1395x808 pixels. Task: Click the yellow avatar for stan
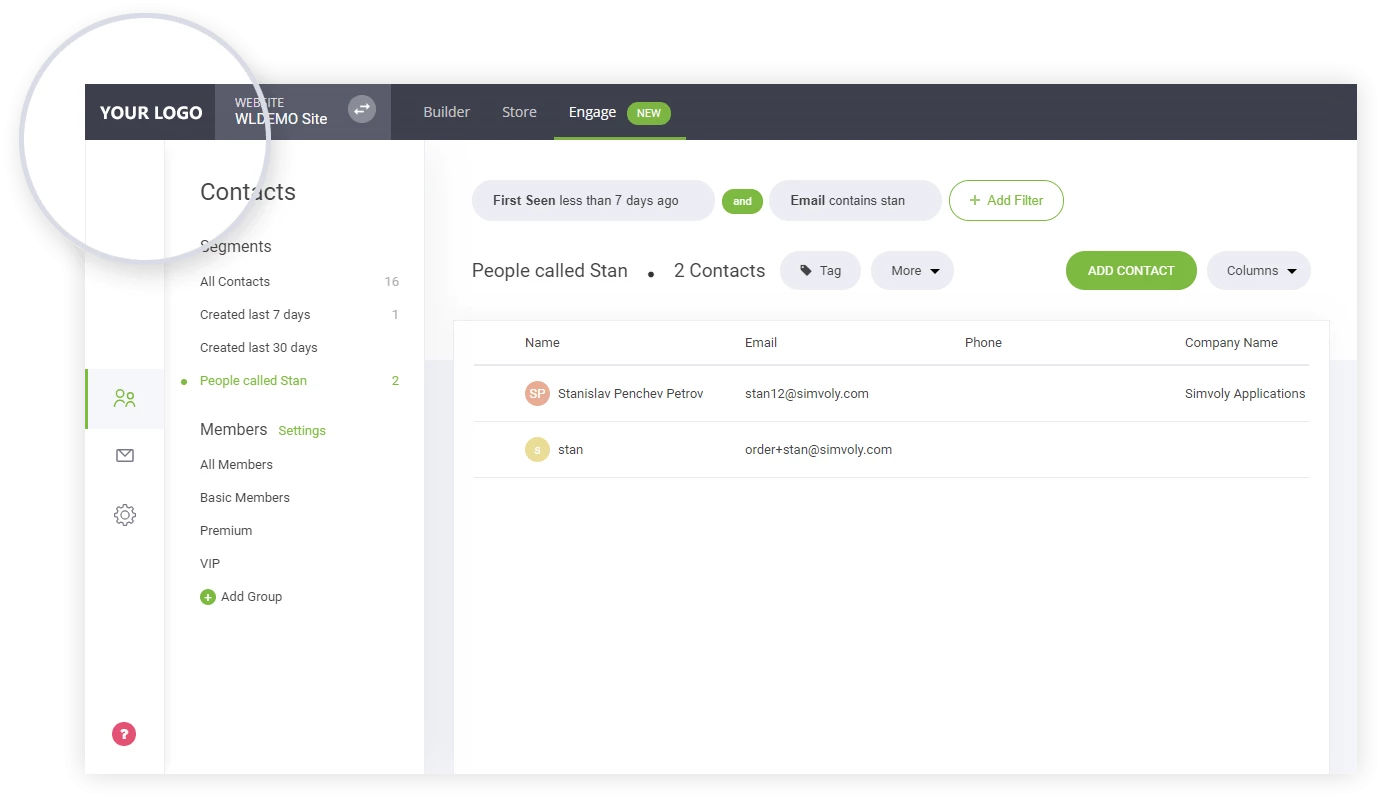[x=537, y=450]
